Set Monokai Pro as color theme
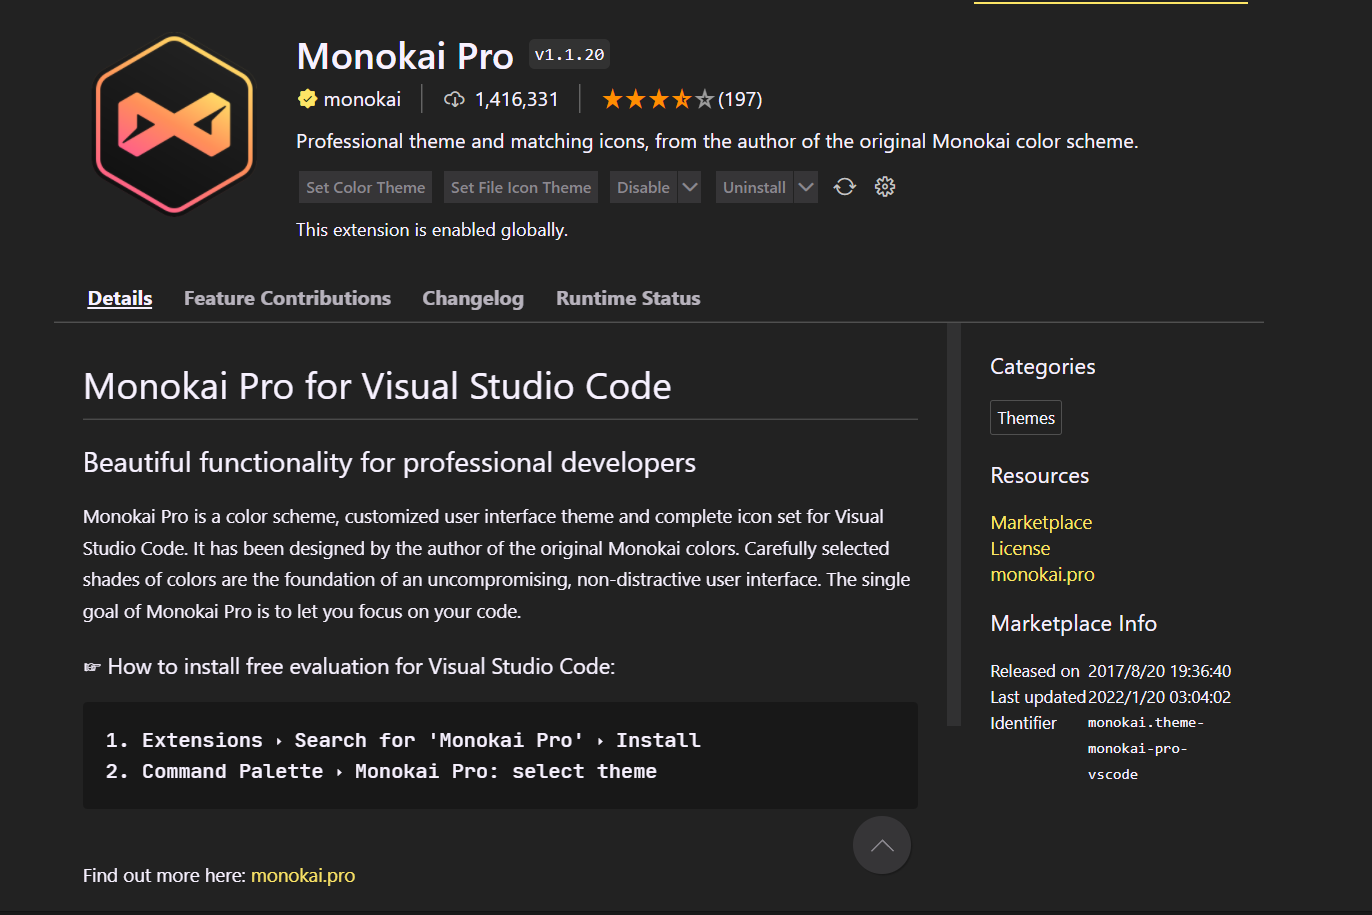1372x915 pixels. click(365, 187)
